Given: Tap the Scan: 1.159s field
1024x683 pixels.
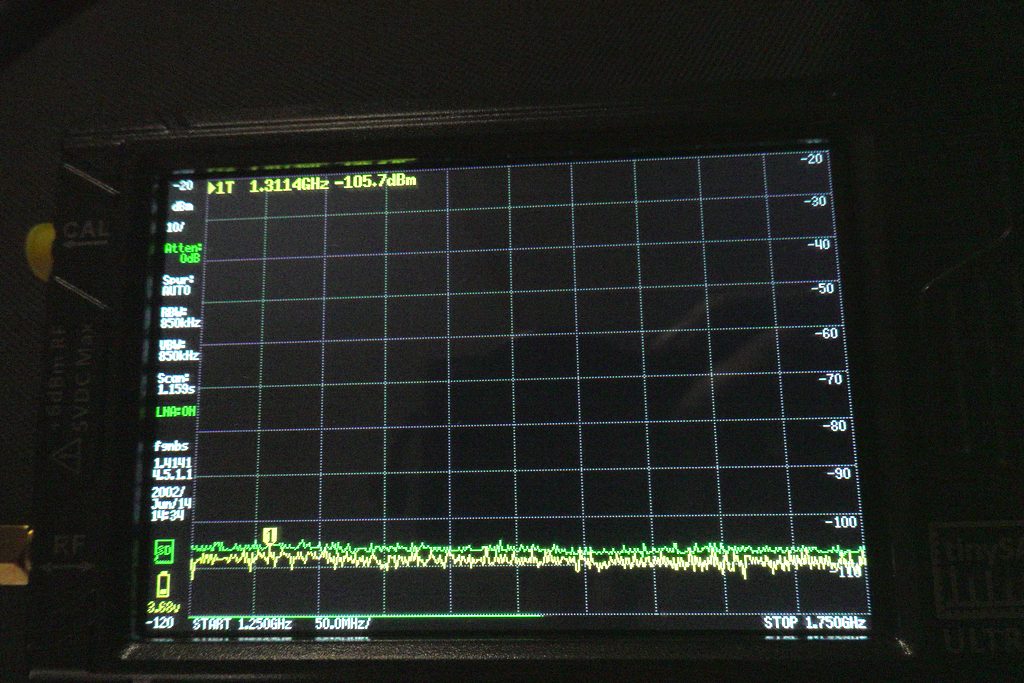Looking at the screenshot, I should 176,383.
